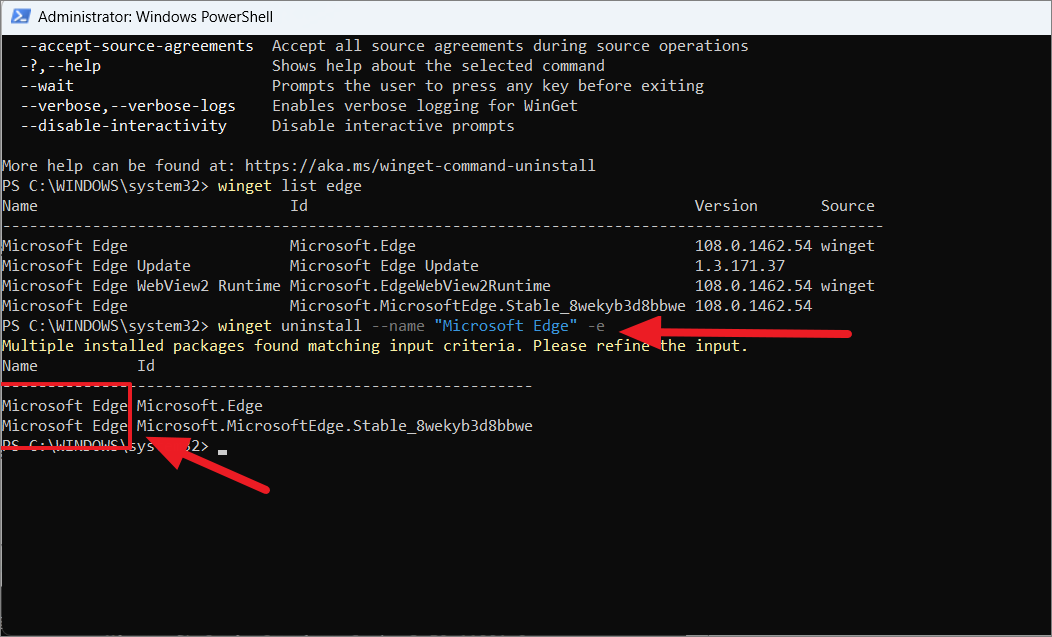
Task: Click 'Accept all source agreements during source operations'
Action: click(510, 46)
